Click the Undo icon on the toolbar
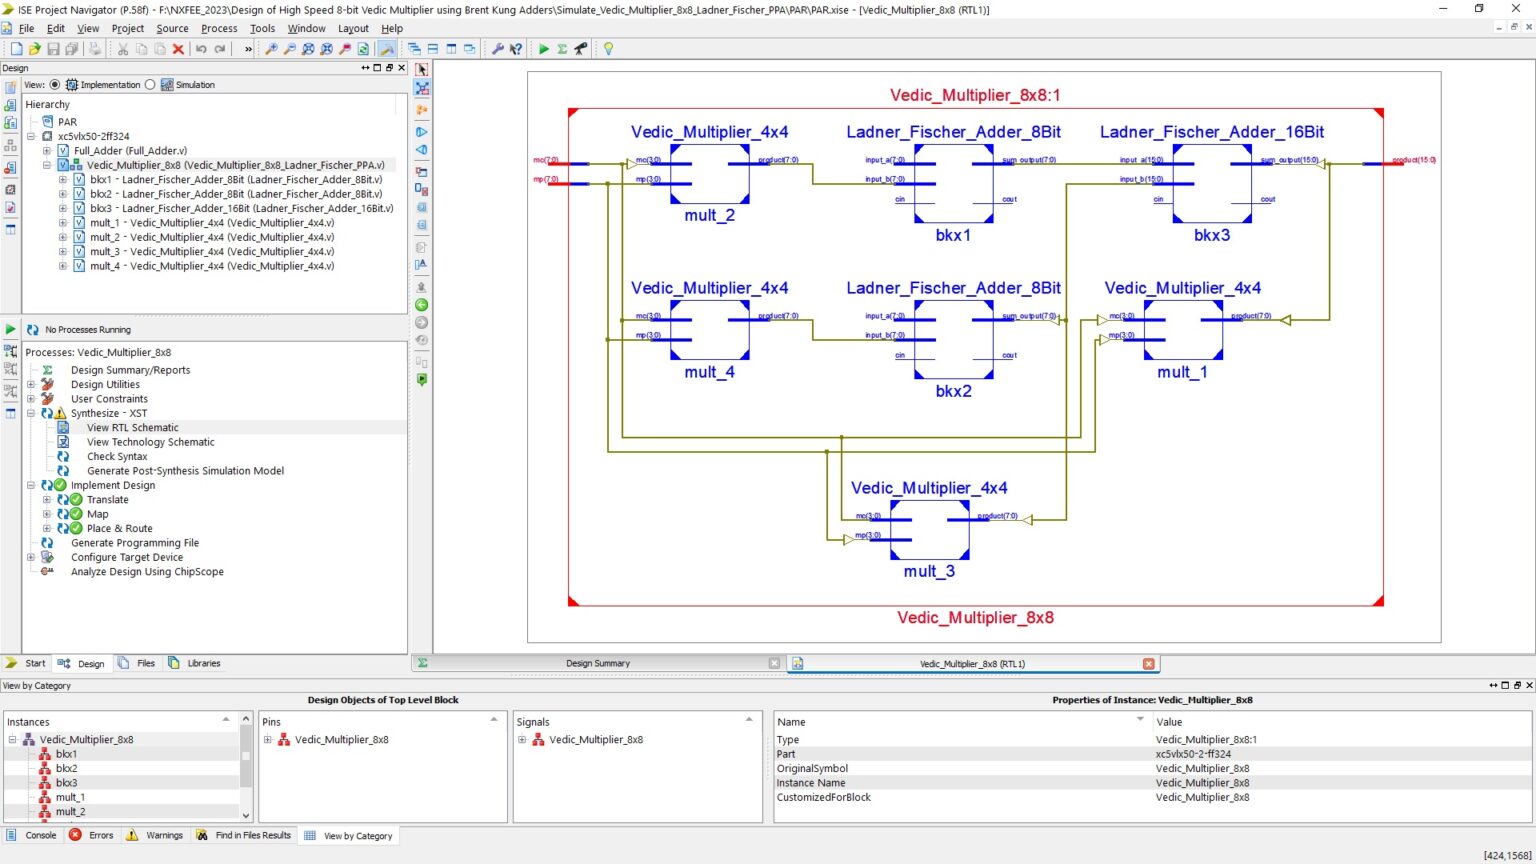1536x864 pixels. click(202, 48)
